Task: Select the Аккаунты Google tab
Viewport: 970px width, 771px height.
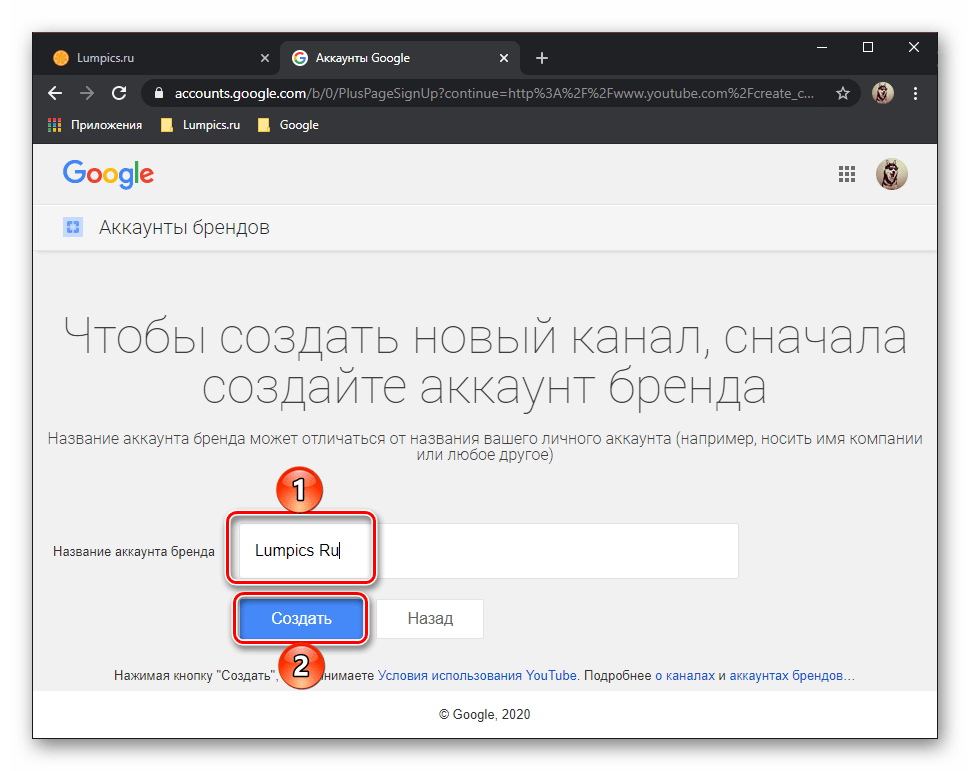Action: (400, 58)
